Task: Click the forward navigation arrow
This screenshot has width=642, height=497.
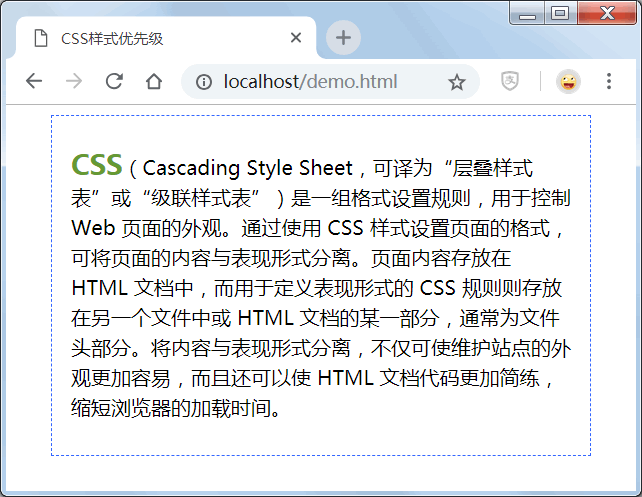Action: pos(74,82)
